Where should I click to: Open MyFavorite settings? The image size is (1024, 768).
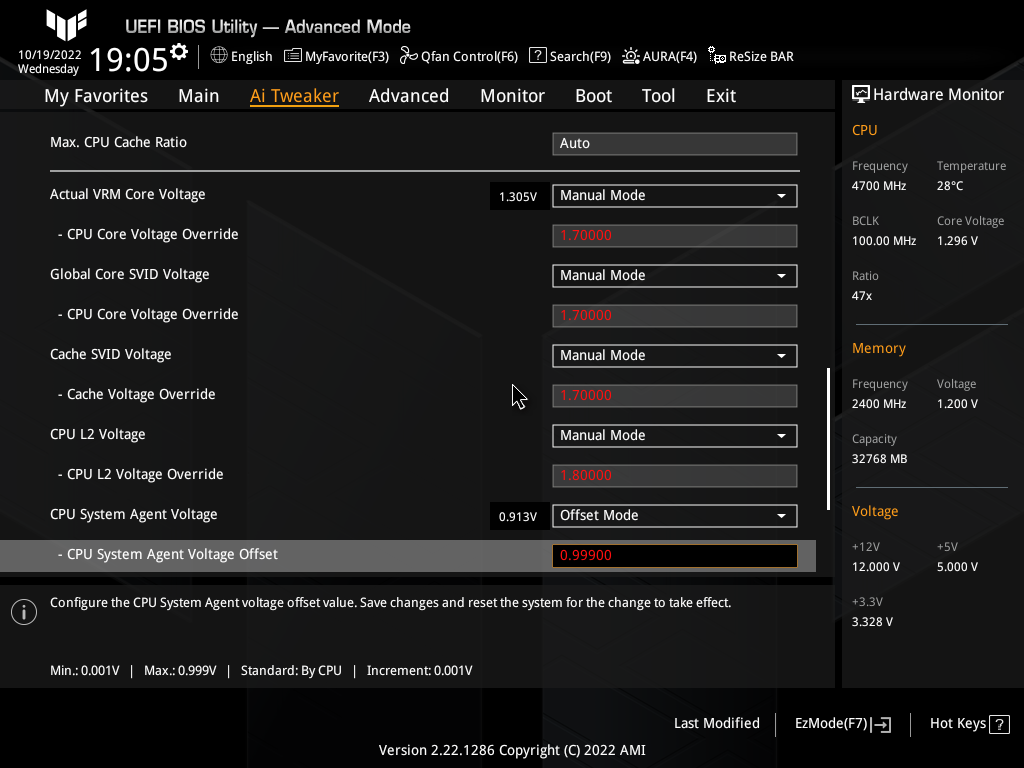click(x=336, y=56)
